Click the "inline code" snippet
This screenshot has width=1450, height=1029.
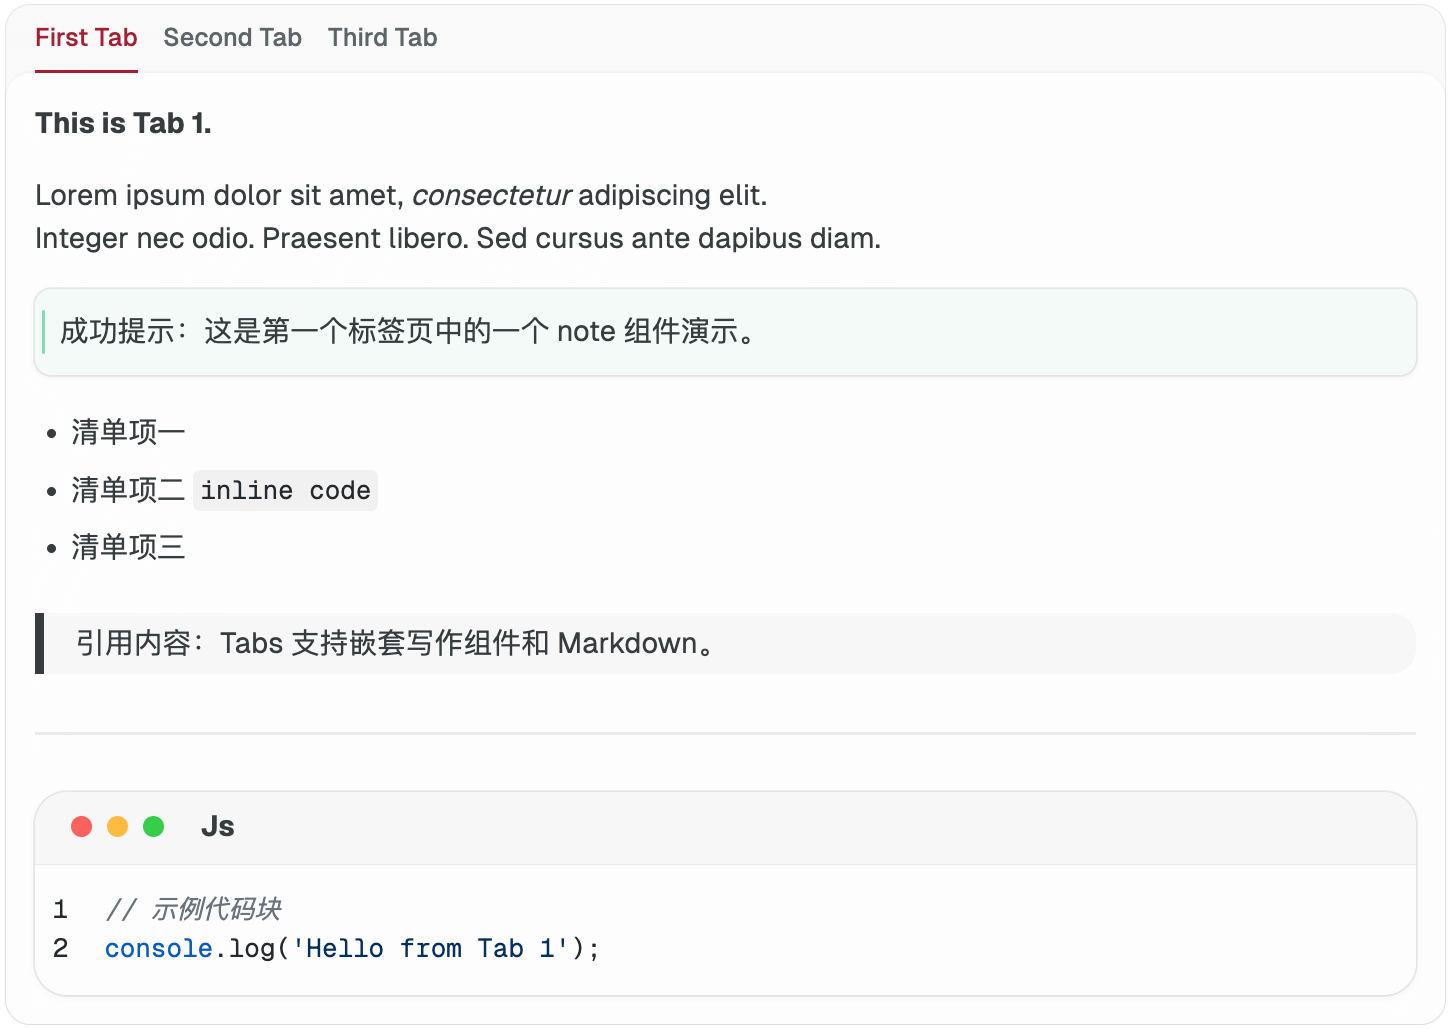(x=285, y=490)
